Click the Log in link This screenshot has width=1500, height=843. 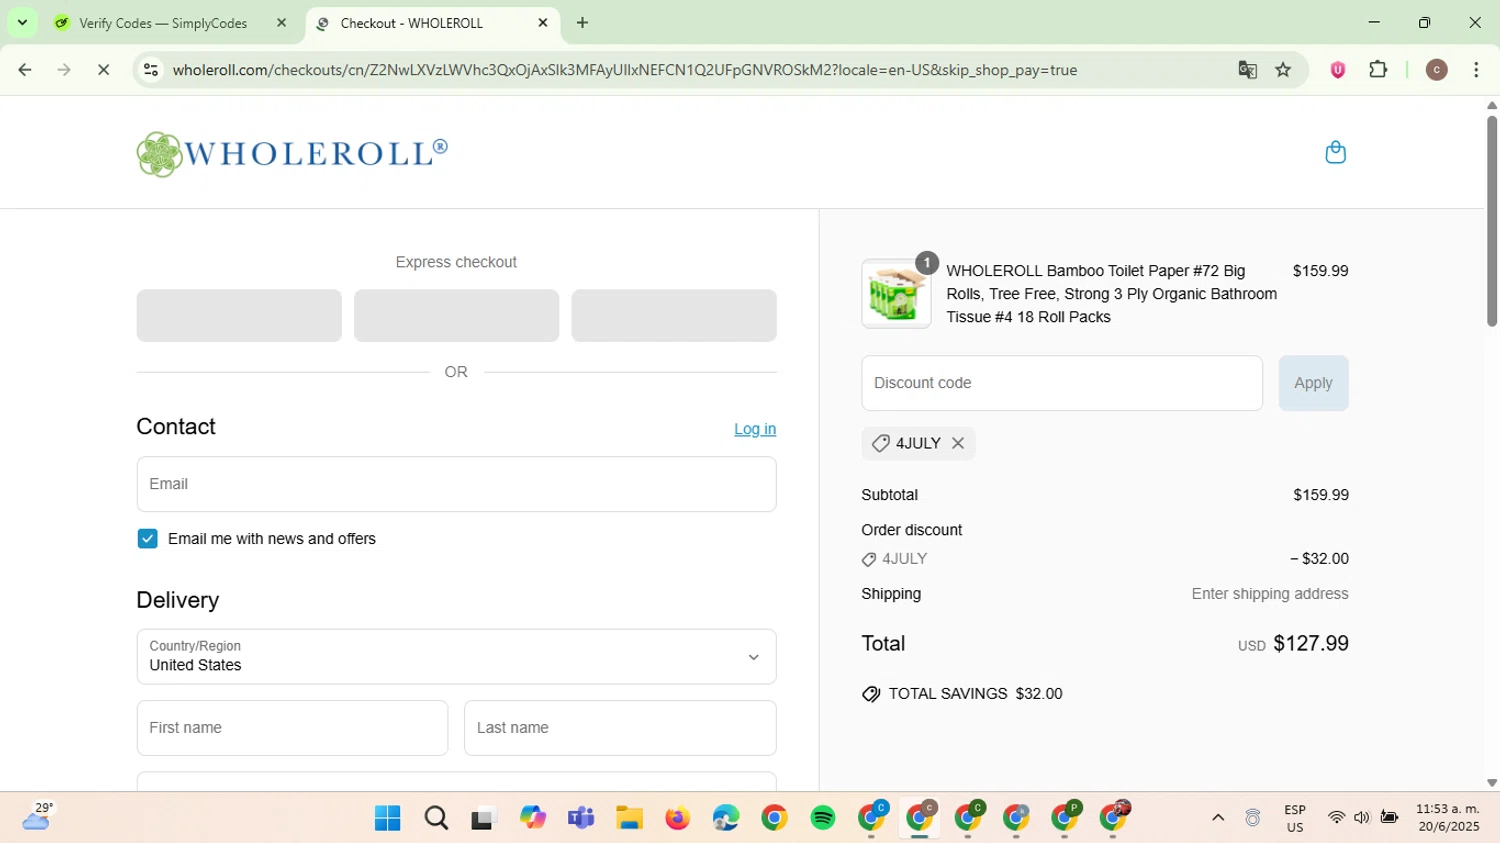755,429
